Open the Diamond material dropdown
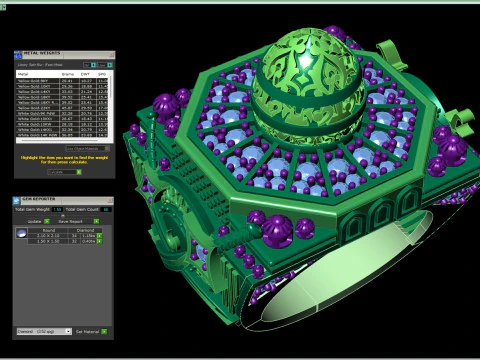480x360 pixels. 44,331
